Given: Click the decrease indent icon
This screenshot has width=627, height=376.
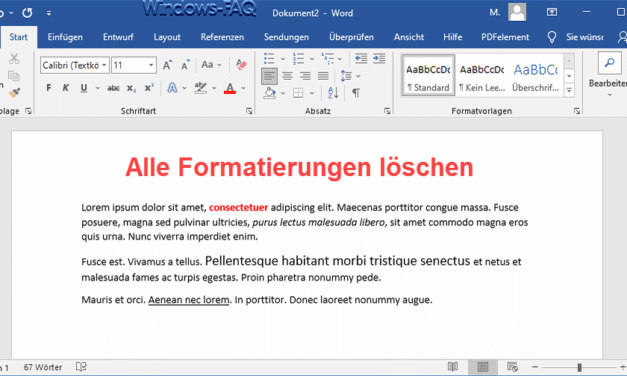Looking at the screenshot, I should (361, 58).
